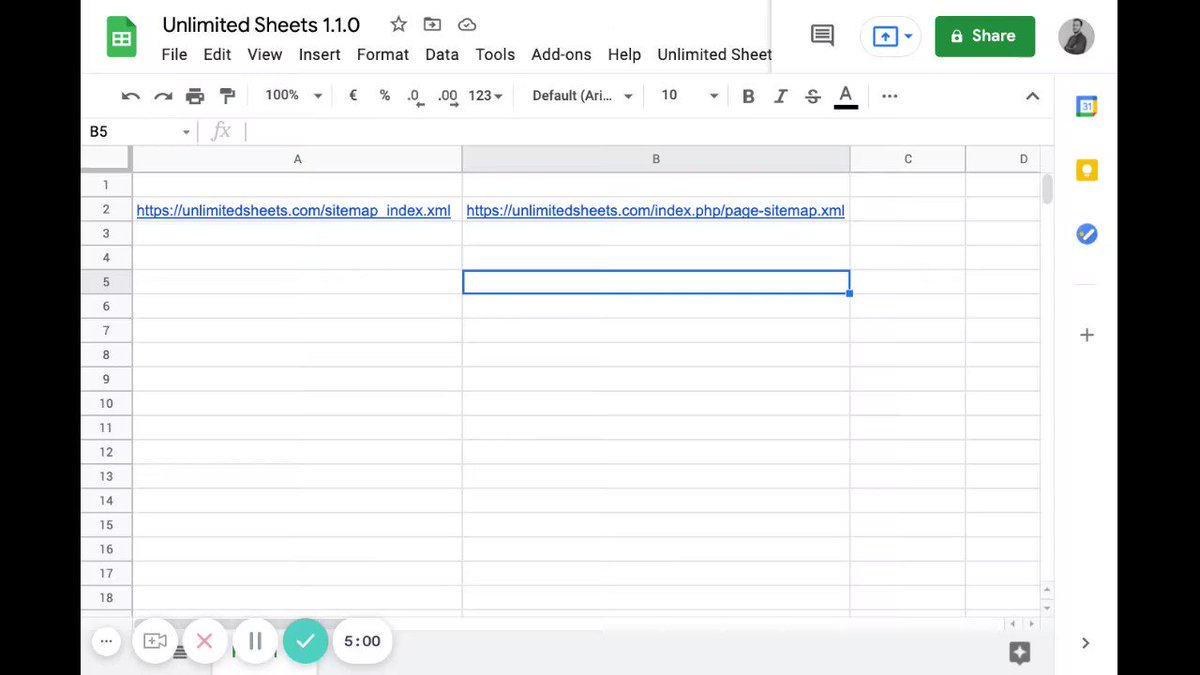Click the 5:00 recording timer

362,641
